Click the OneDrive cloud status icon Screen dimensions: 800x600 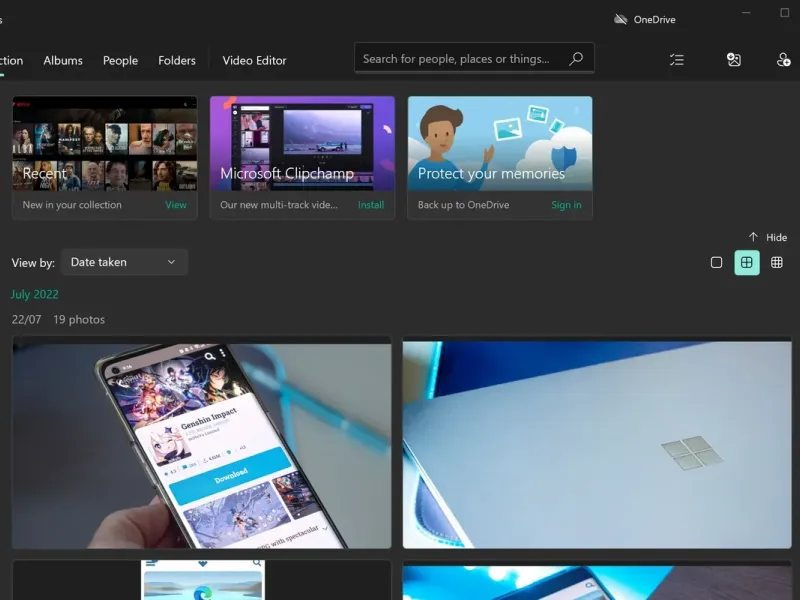tap(620, 19)
